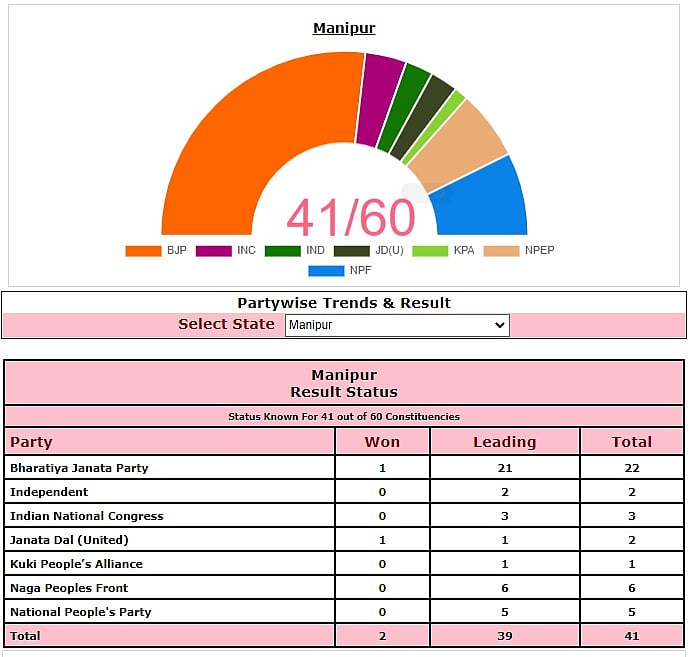Screen dimensions: 690x657
Task: Click Kuki People's Alliance in the table
Action: [76, 564]
